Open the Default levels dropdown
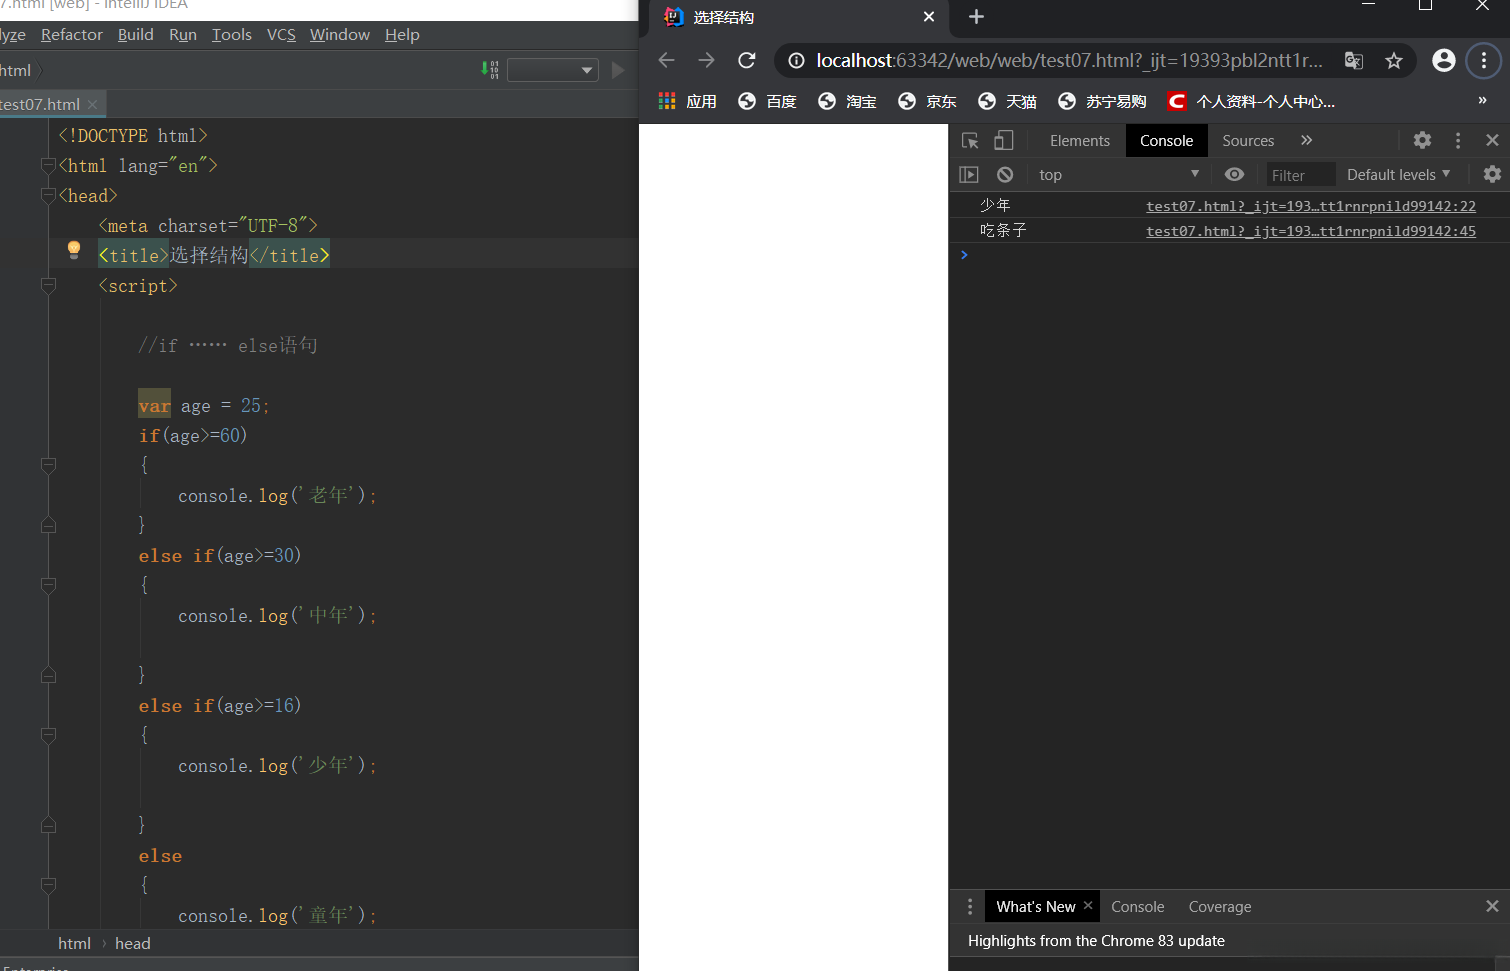This screenshot has width=1510, height=971. pos(1397,174)
